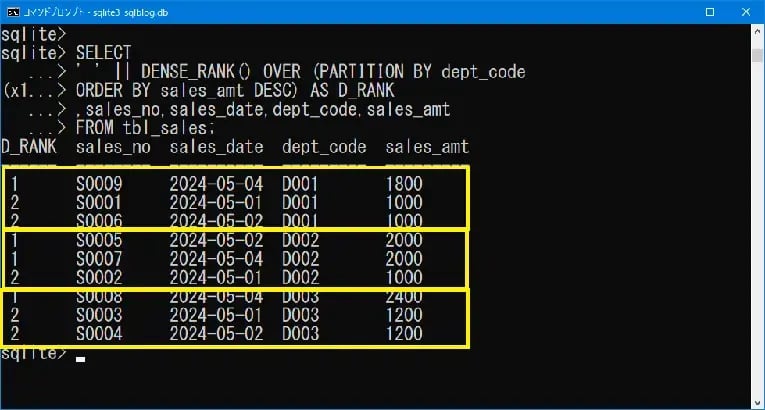Click sales number S0005 in results
765x410 pixels.
pyautogui.click(x=100, y=240)
